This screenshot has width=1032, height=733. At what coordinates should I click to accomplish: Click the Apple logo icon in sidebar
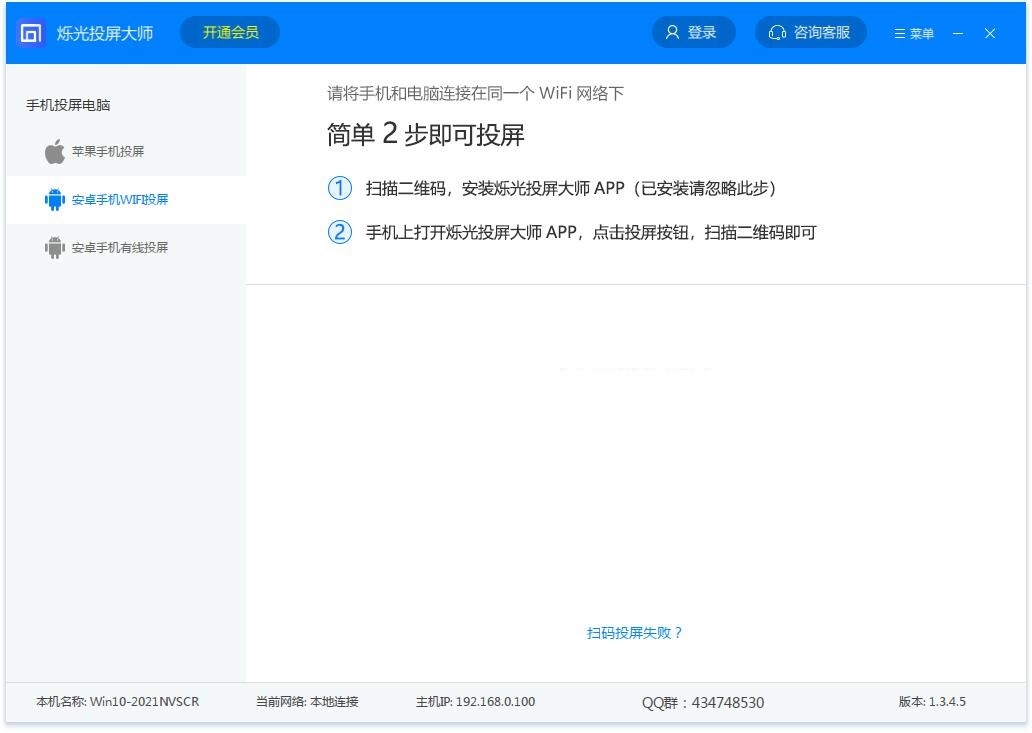coord(55,151)
